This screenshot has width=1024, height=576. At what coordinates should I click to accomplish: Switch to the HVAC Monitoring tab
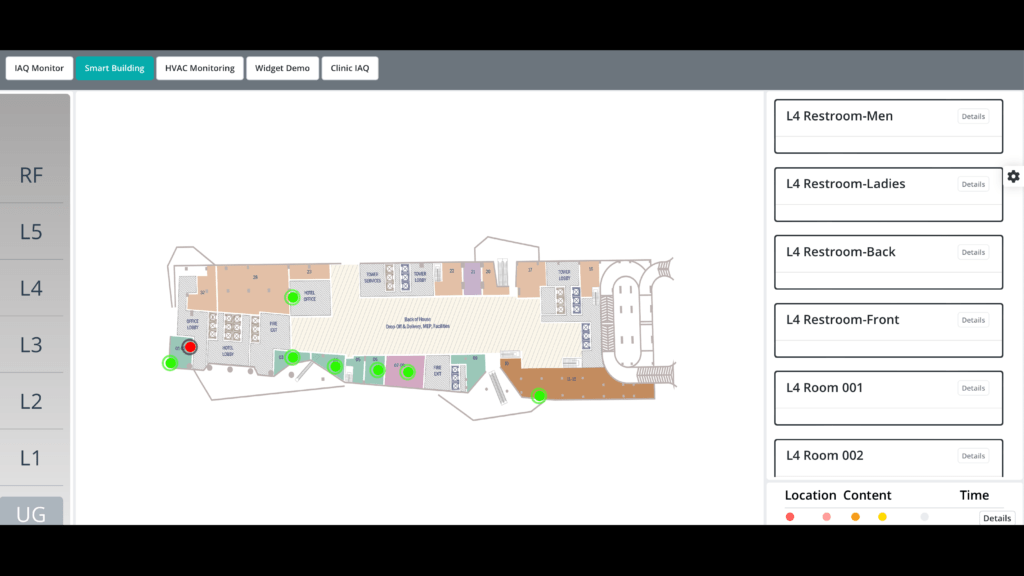pyautogui.click(x=199, y=67)
